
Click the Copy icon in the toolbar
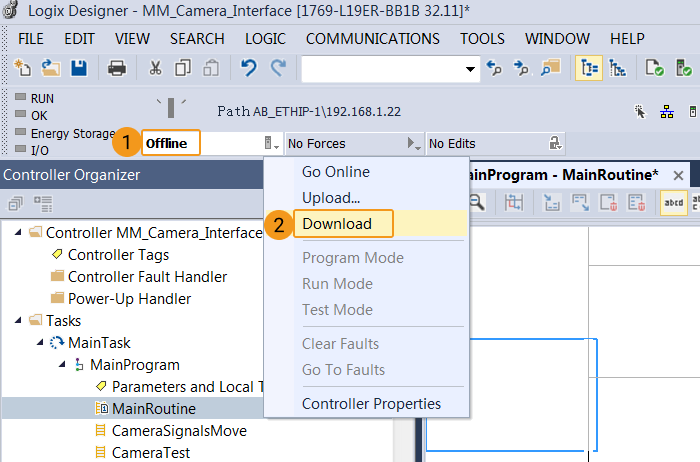click(x=183, y=68)
